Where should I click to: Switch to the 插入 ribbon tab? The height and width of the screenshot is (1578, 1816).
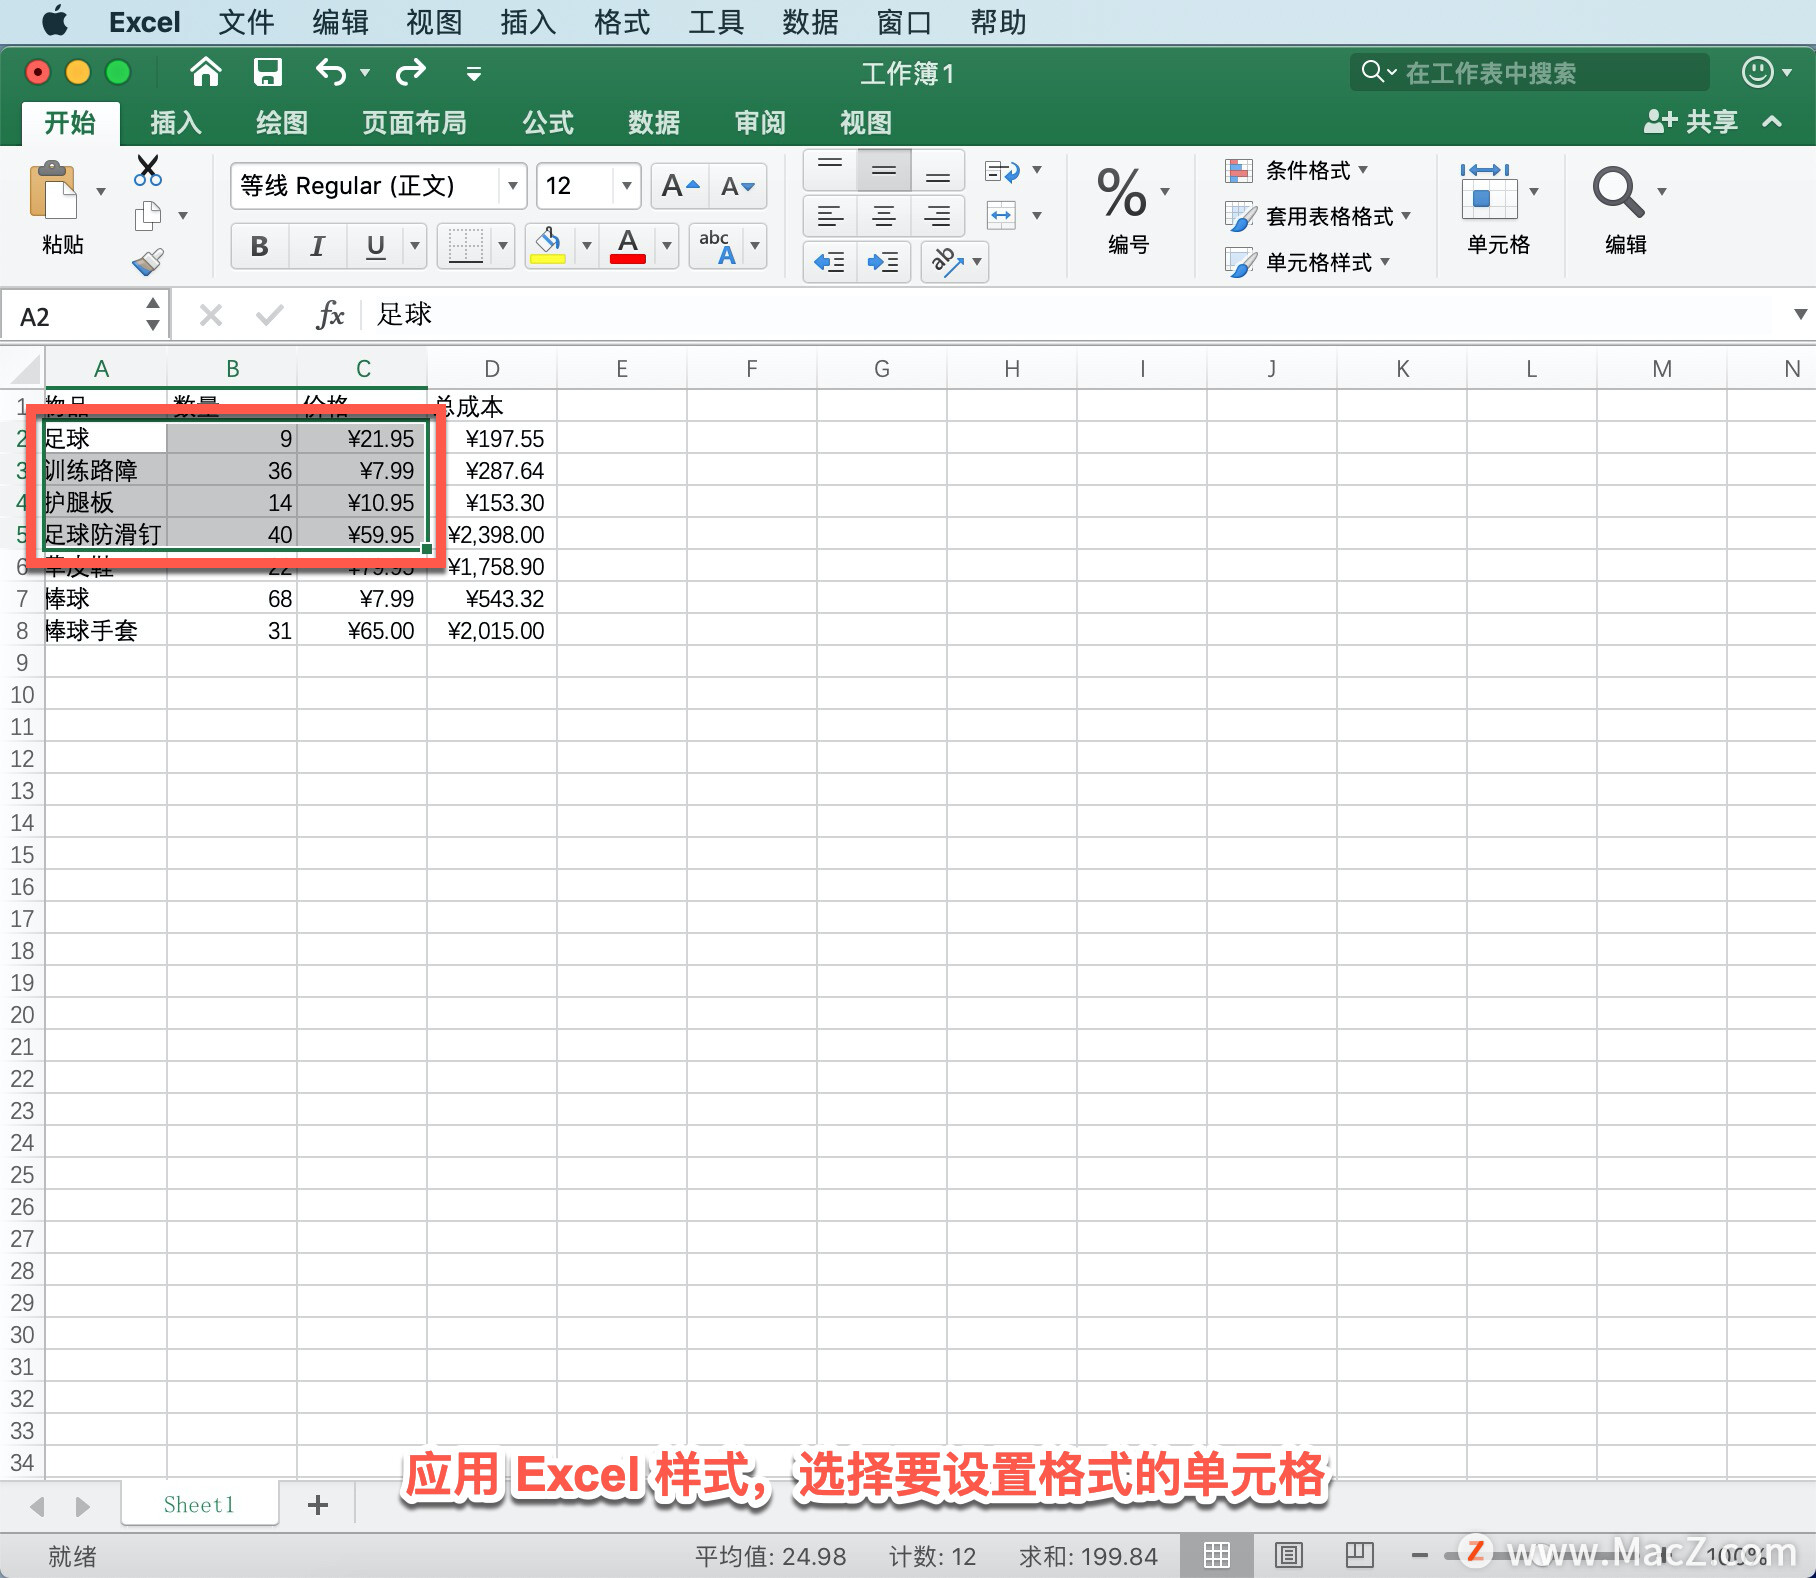(176, 123)
